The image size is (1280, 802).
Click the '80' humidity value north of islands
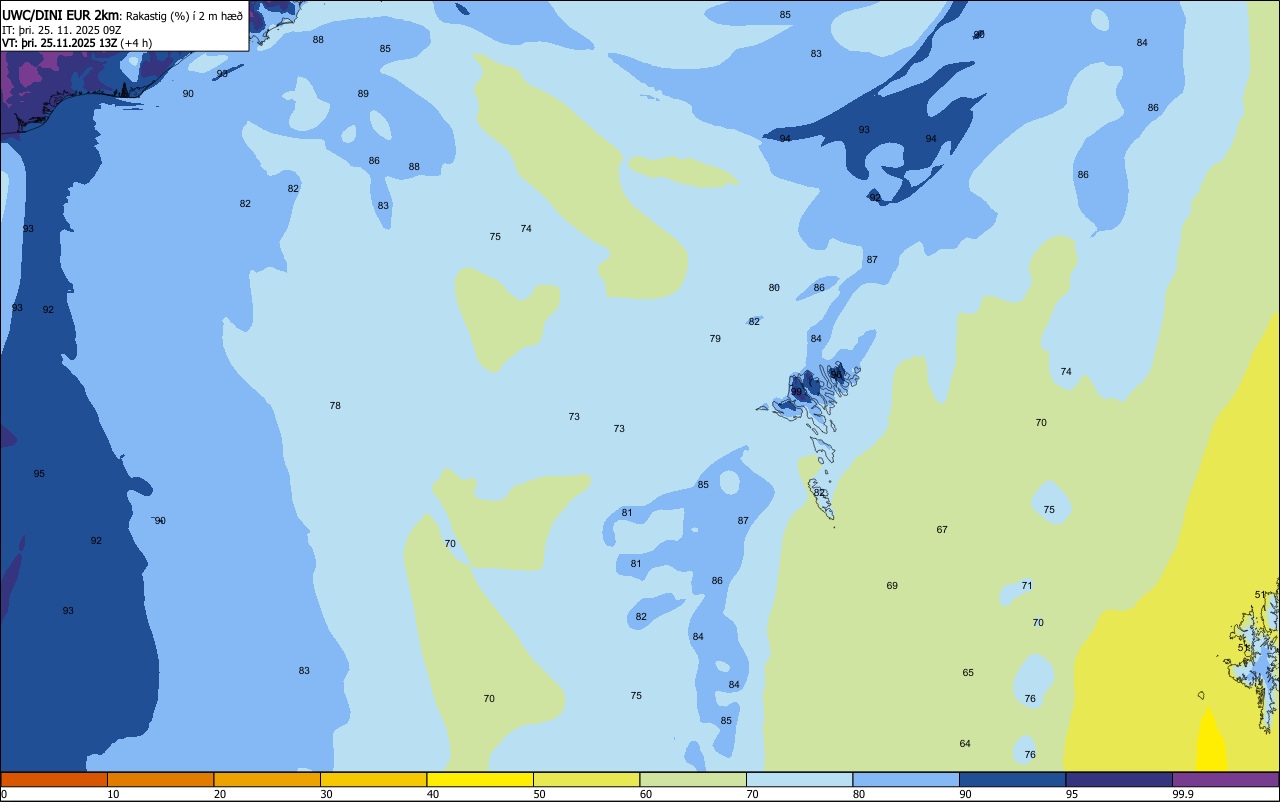[x=774, y=288]
